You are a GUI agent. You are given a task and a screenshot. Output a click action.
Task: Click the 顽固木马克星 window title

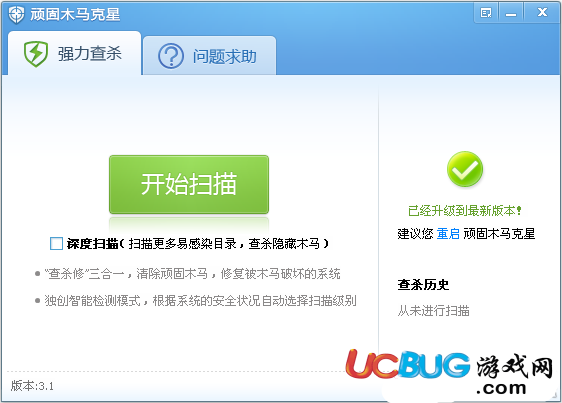coord(75,15)
